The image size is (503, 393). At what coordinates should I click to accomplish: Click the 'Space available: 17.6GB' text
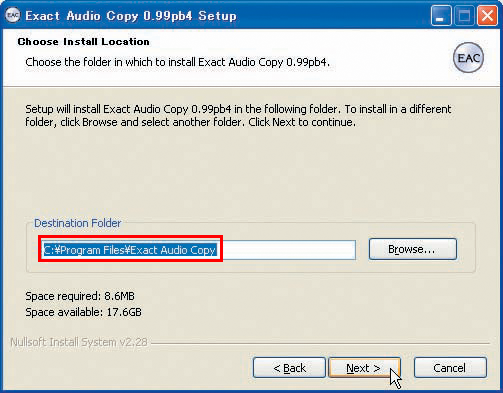(83, 312)
